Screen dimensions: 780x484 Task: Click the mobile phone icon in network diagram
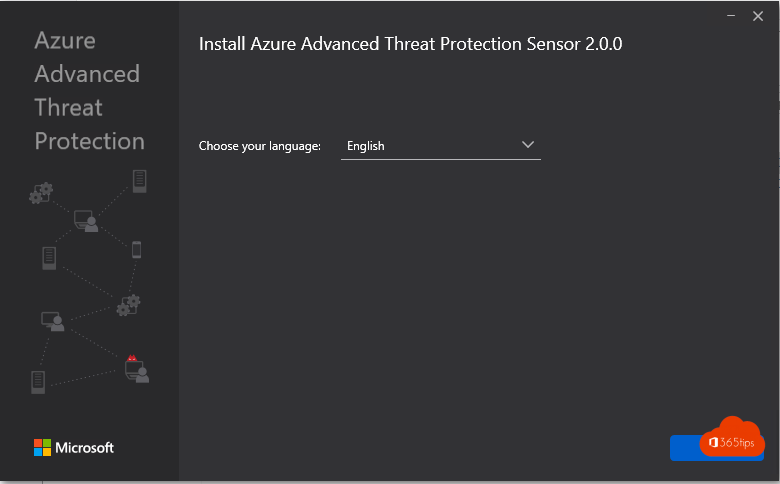tap(136, 250)
